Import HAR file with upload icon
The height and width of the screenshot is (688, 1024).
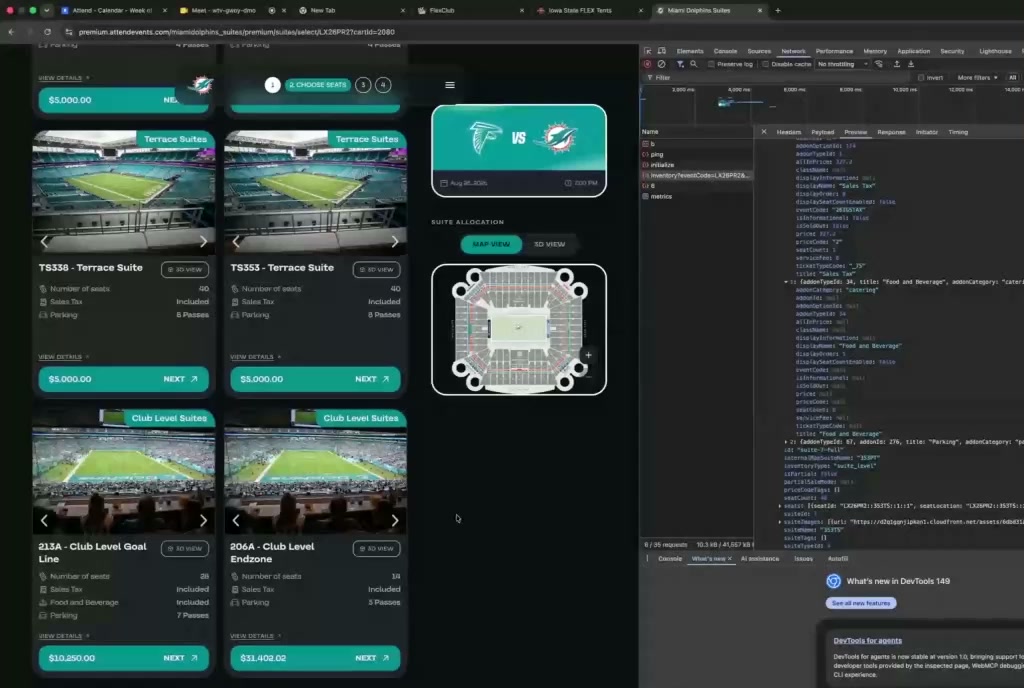897,64
